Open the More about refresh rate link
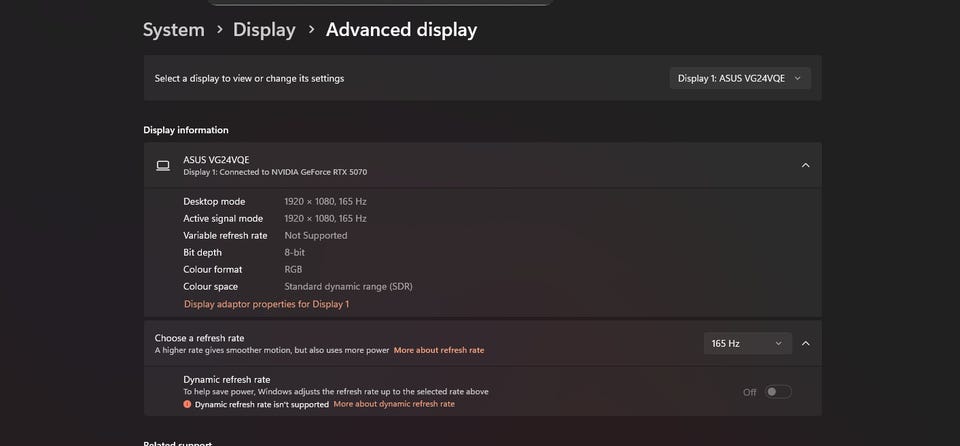This screenshot has height=446, width=960. click(x=439, y=351)
